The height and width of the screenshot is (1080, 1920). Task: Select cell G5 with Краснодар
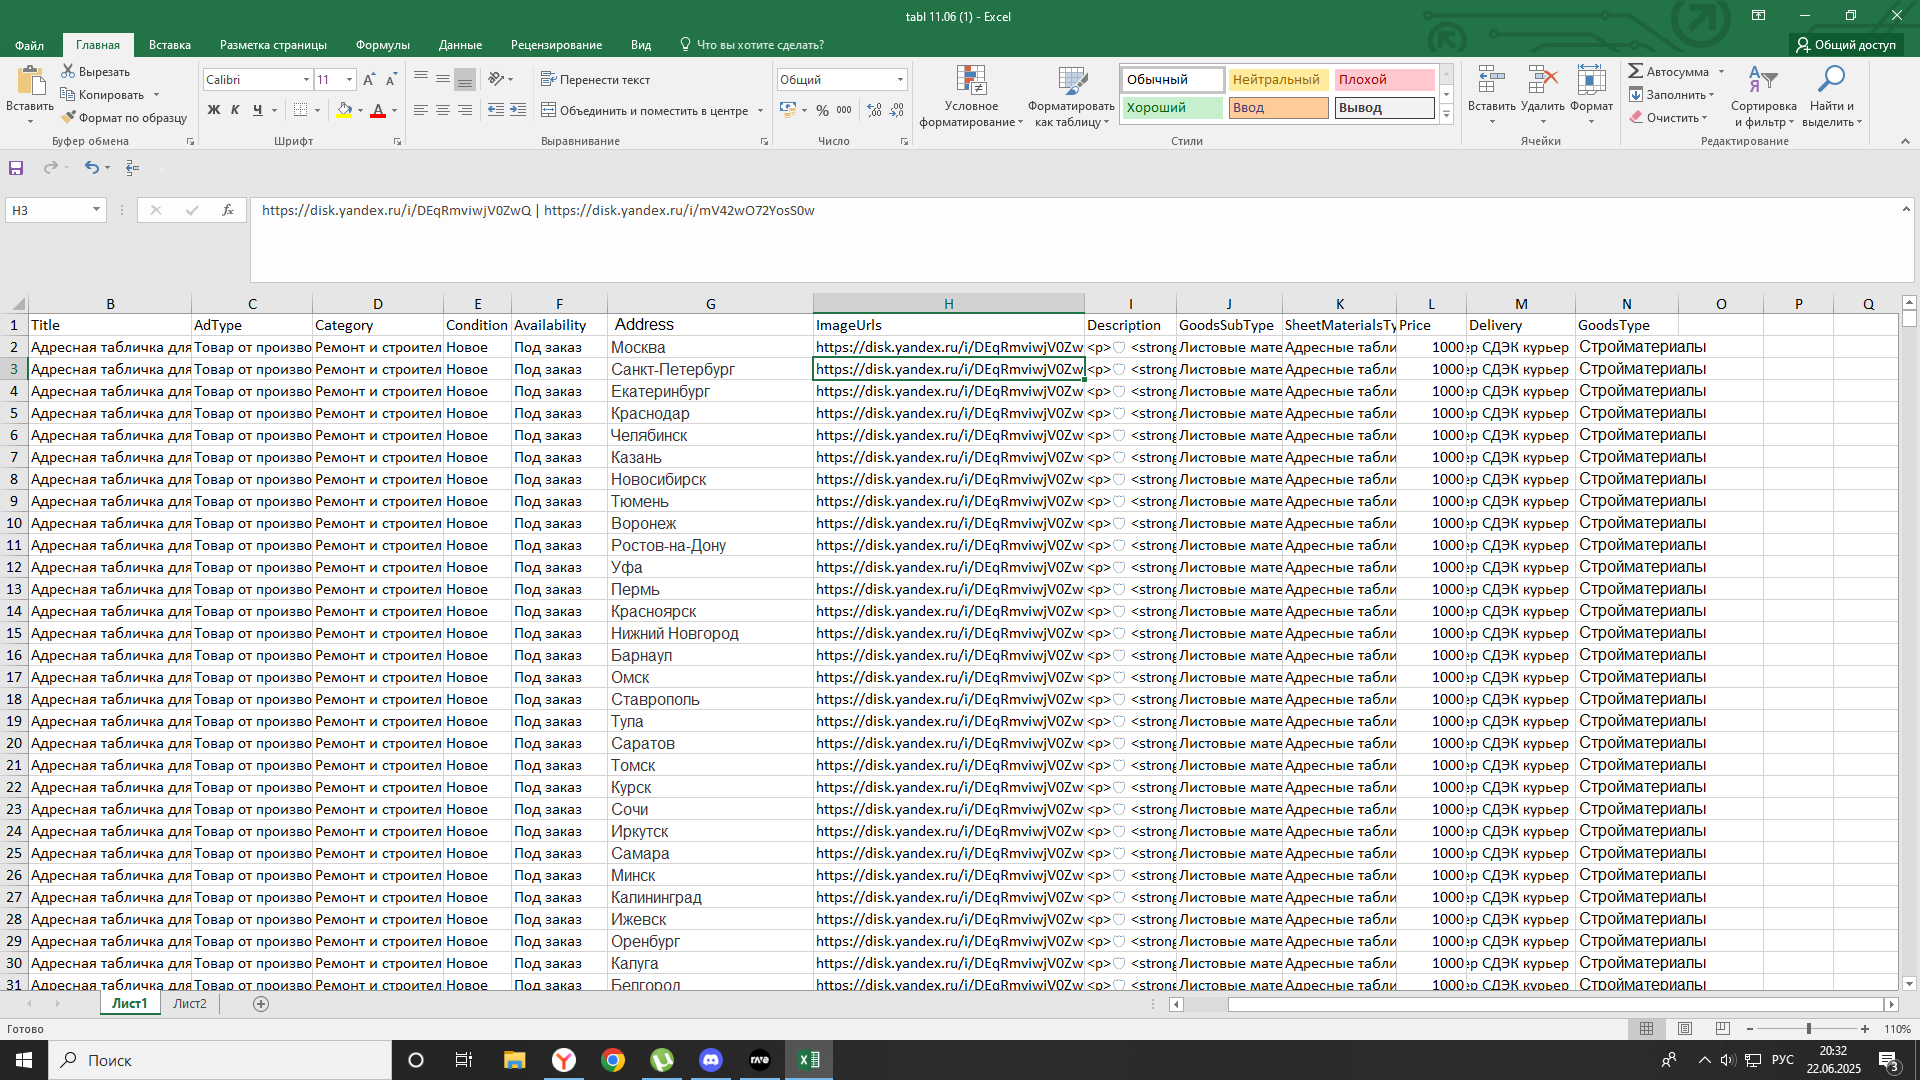point(710,413)
